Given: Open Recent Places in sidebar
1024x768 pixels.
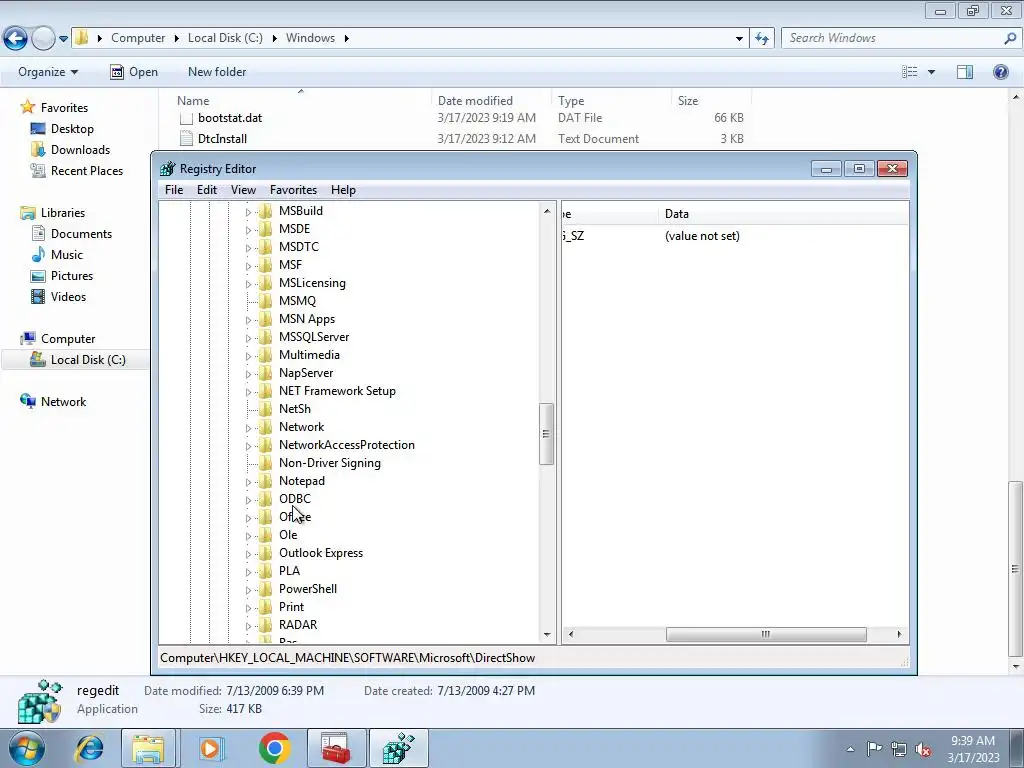Looking at the screenshot, I should point(86,170).
